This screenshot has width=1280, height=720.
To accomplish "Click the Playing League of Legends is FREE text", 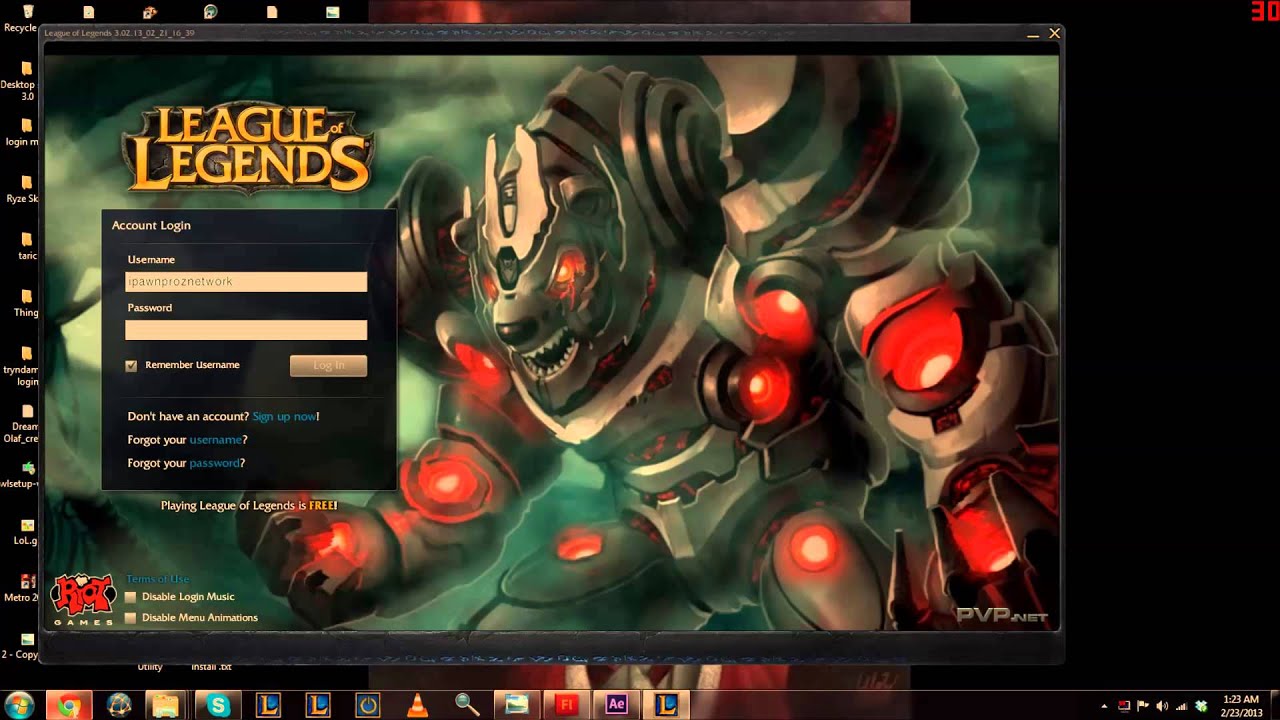I will [249, 505].
